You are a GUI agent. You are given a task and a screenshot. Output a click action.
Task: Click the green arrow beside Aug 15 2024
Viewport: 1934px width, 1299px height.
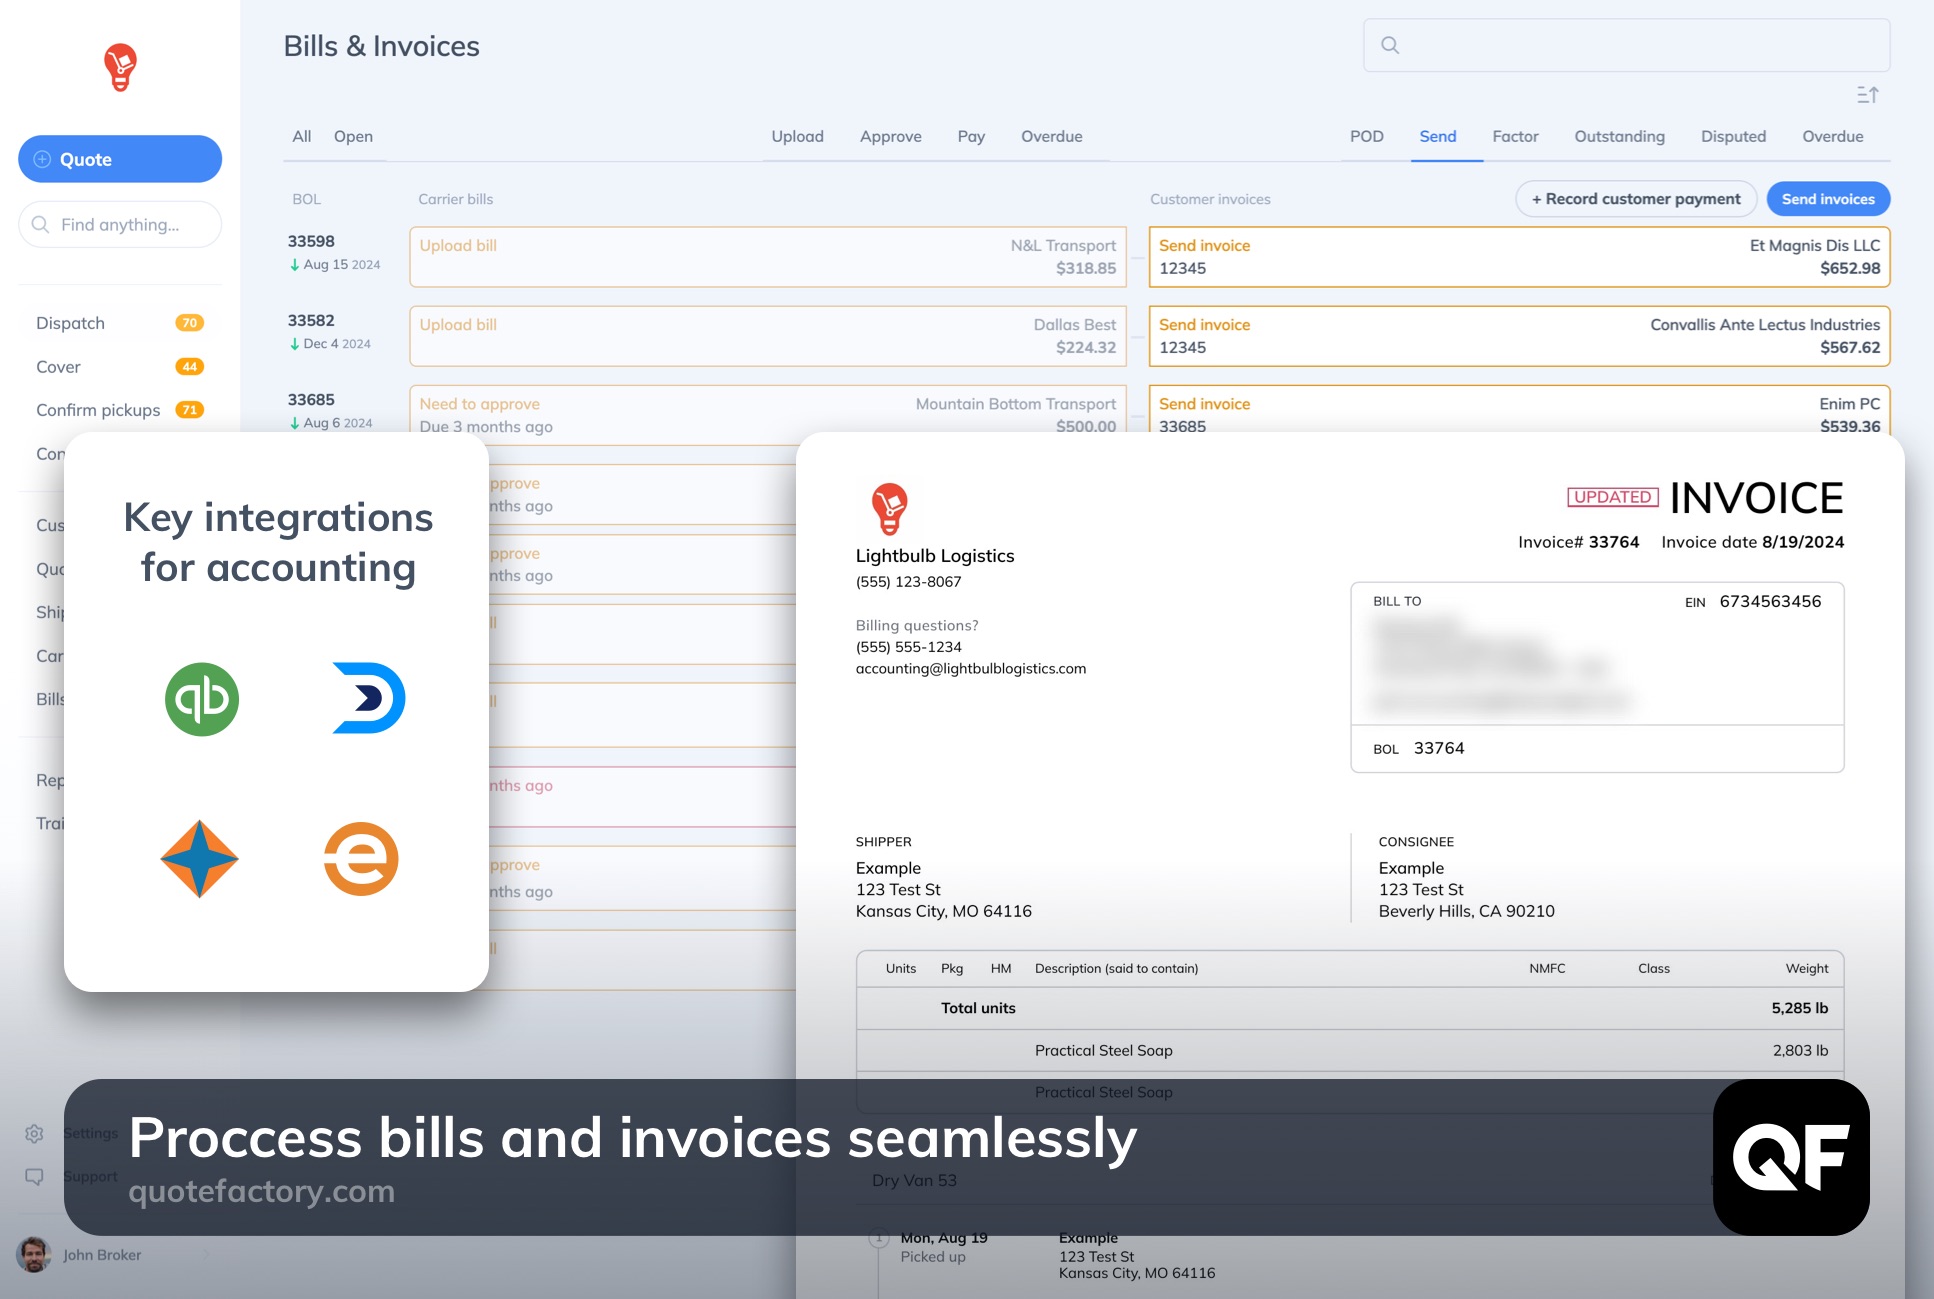294,265
